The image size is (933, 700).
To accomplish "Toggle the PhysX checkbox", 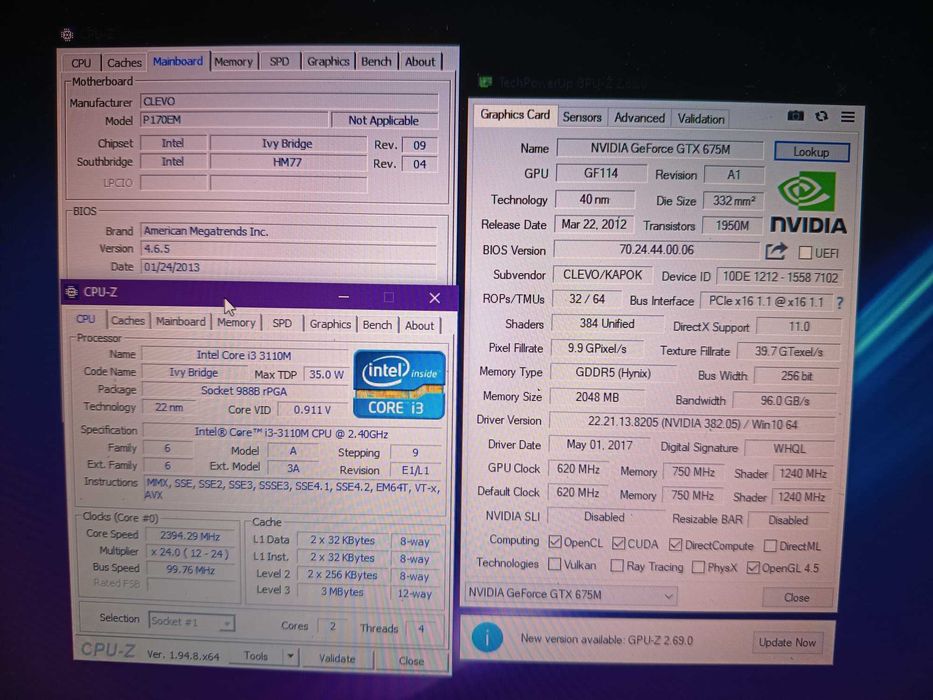I will pos(698,567).
